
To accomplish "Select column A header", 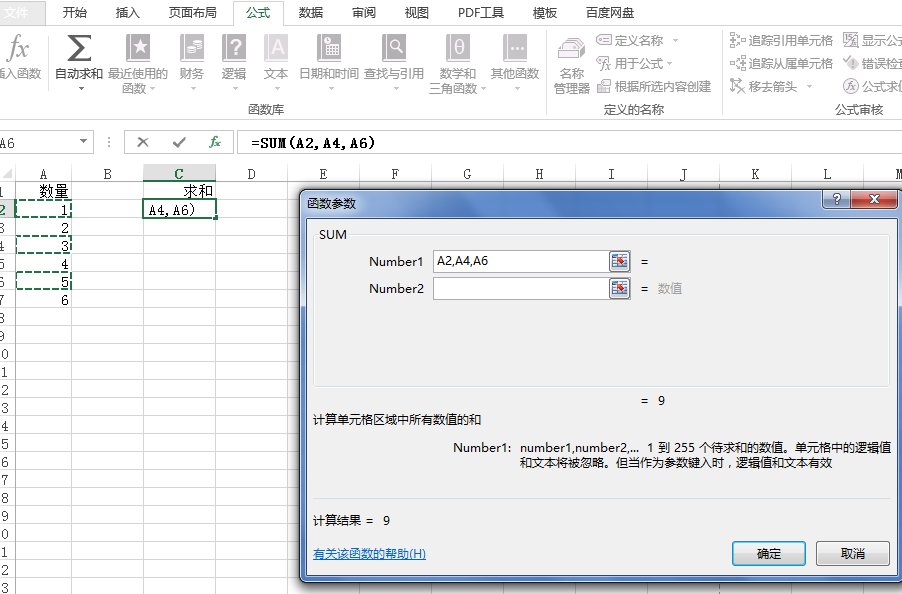I will [x=43, y=174].
